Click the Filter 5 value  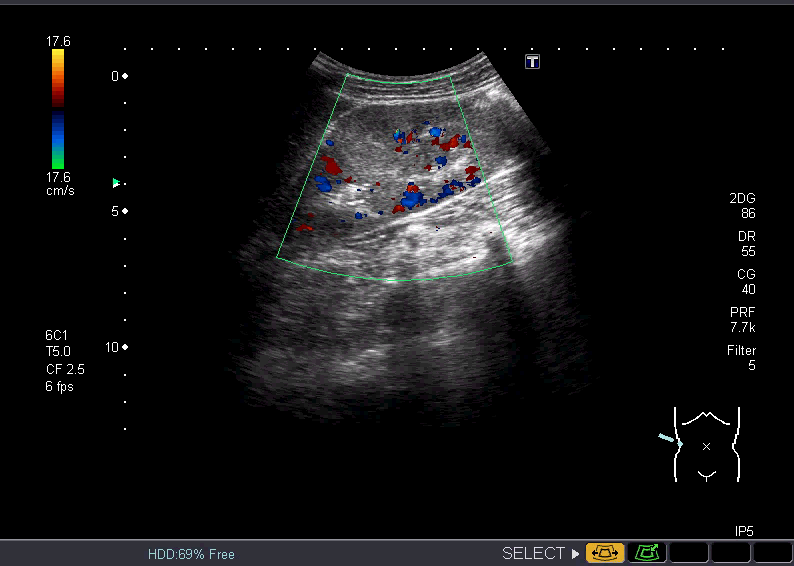coord(741,357)
